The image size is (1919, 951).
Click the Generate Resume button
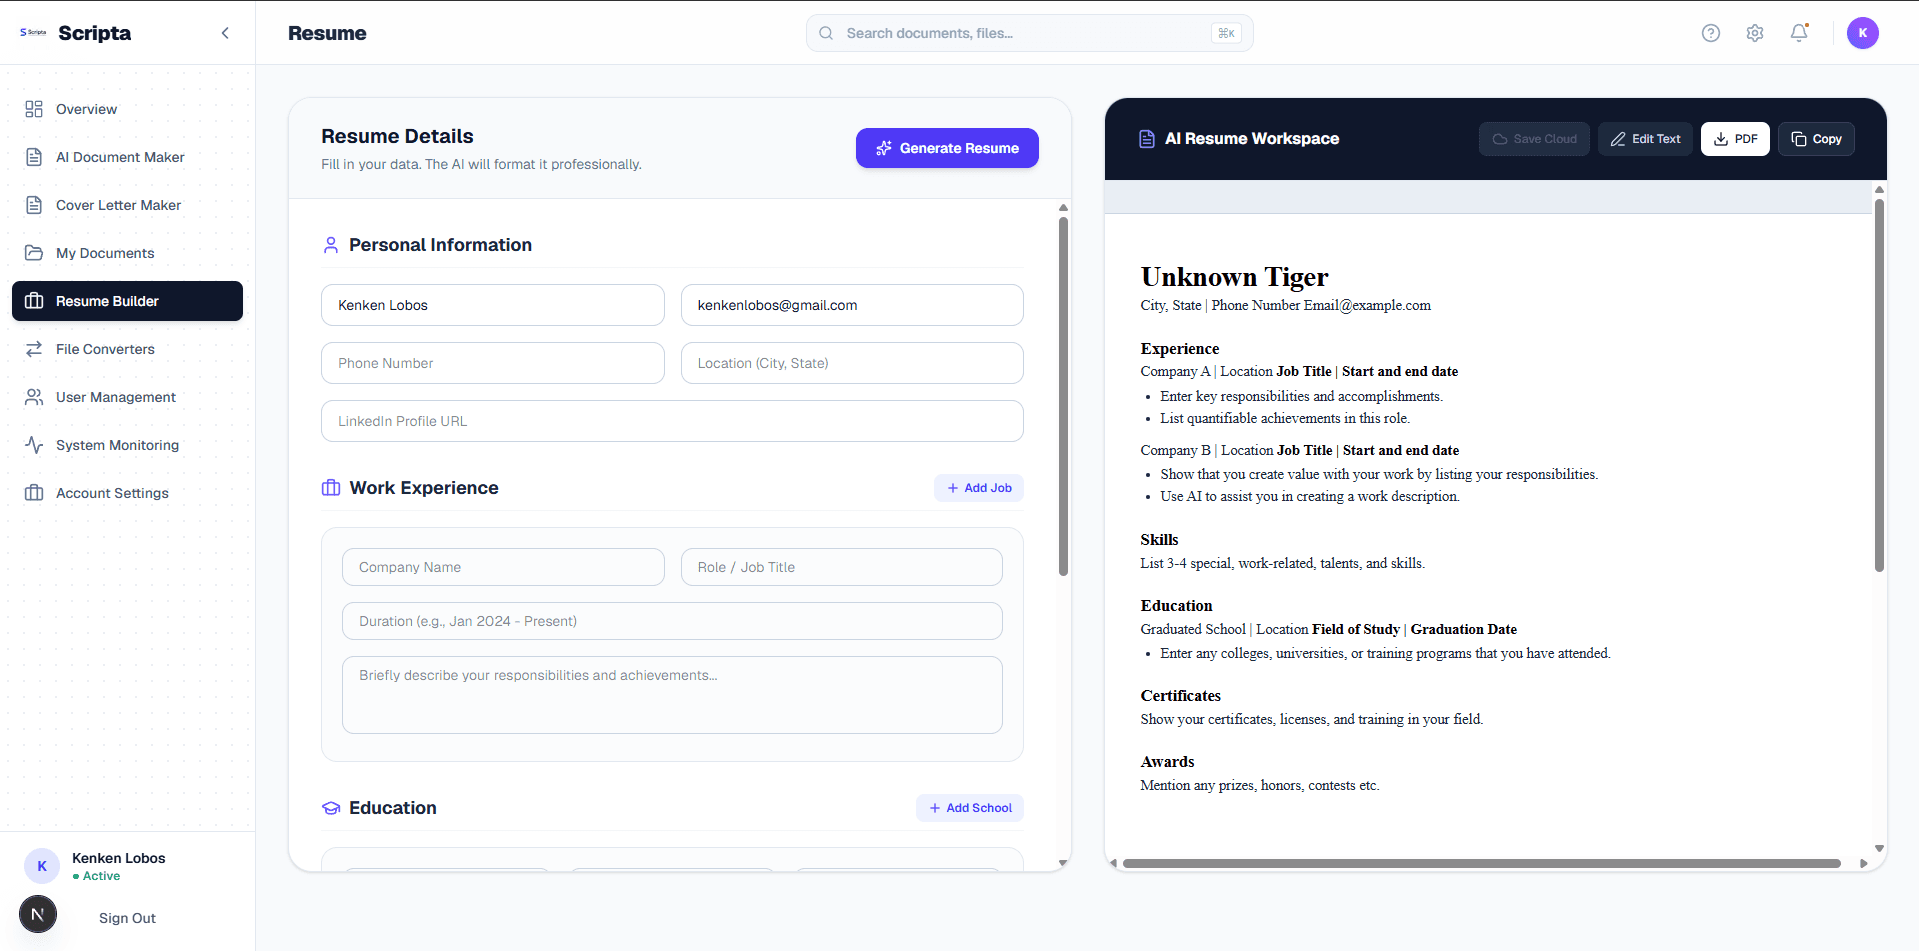coord(947,148)
